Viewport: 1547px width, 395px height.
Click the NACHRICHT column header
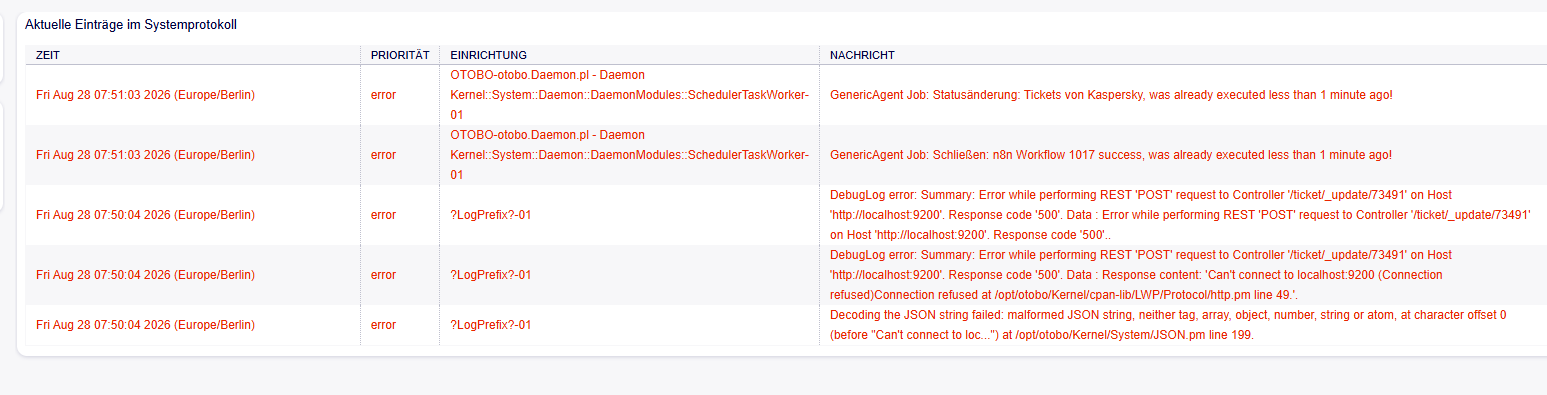point(862,55)
